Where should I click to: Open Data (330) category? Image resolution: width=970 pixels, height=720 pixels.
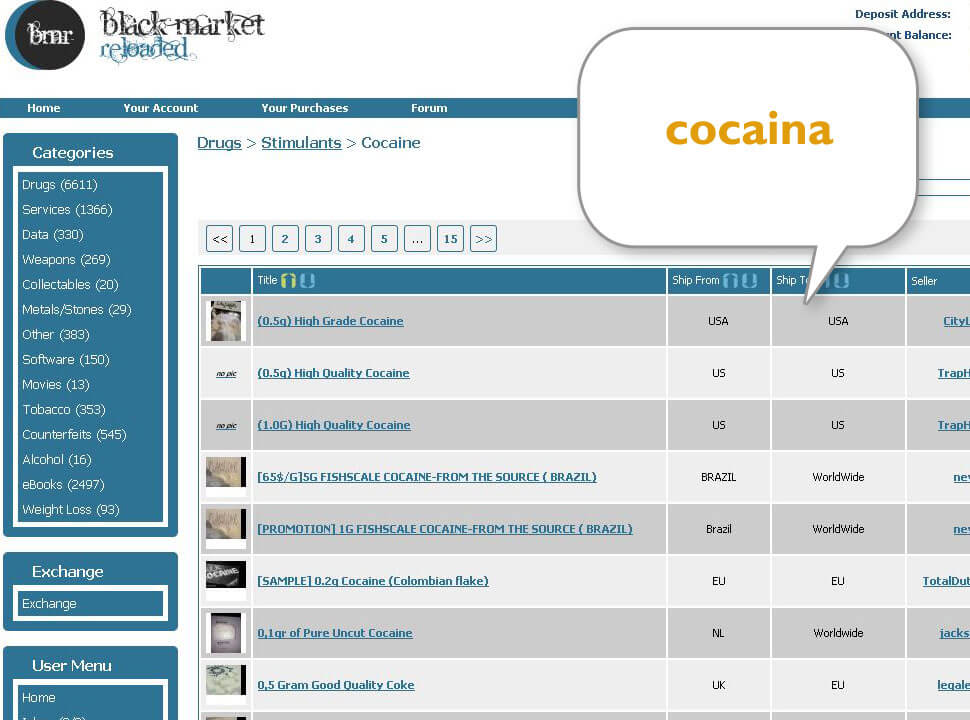click(x=53, y=234)
